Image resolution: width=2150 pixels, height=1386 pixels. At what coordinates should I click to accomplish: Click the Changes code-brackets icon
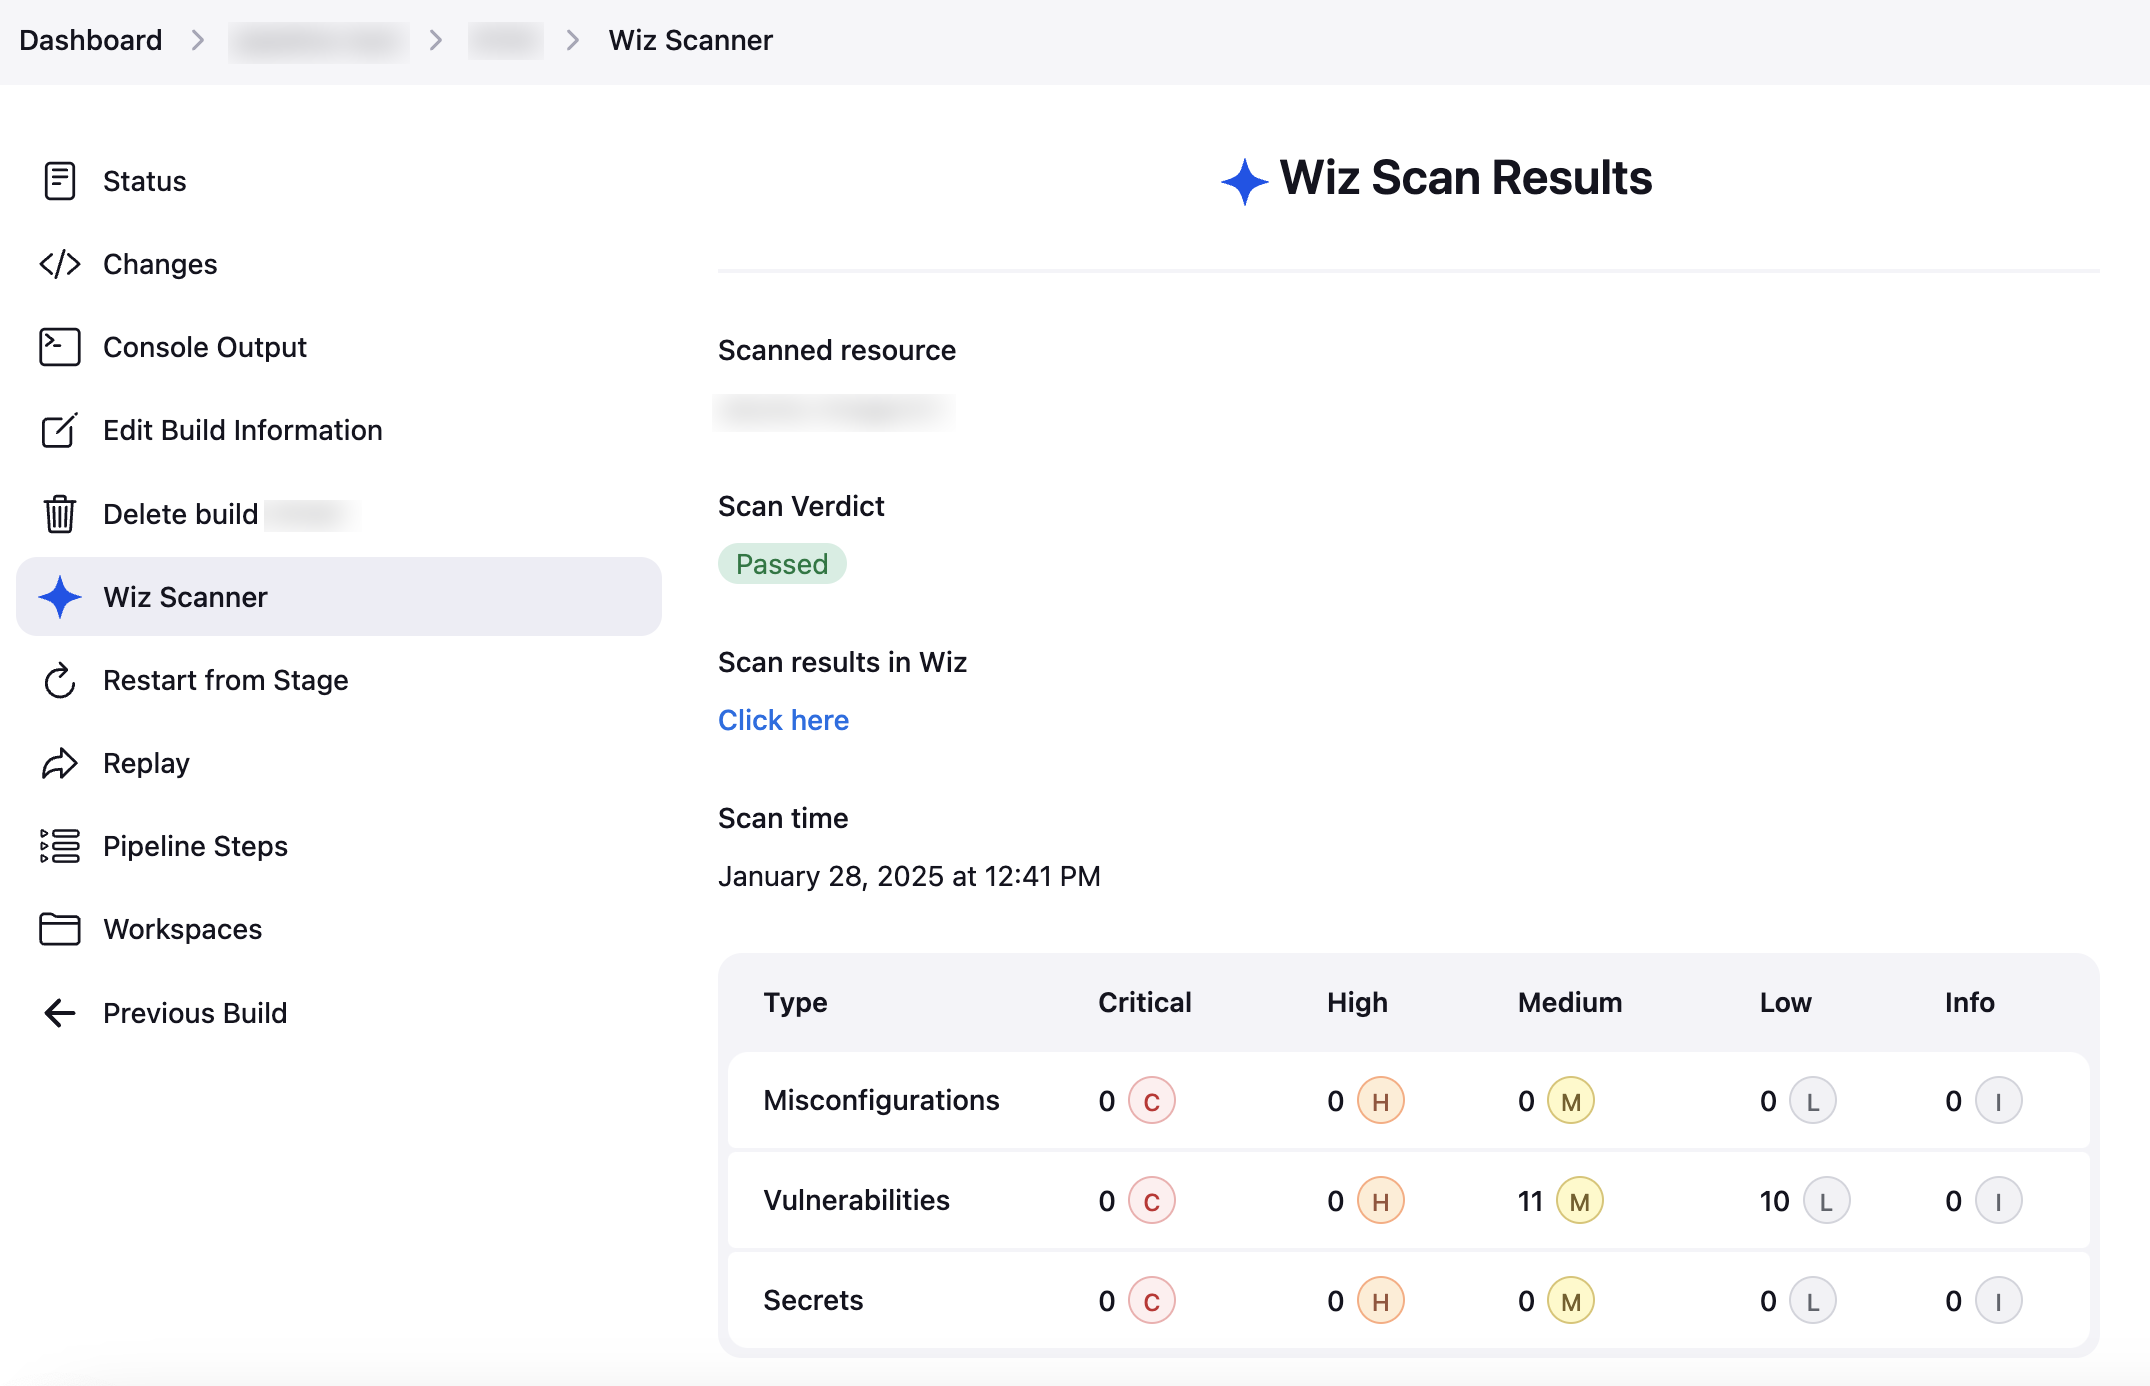(60, 264)
